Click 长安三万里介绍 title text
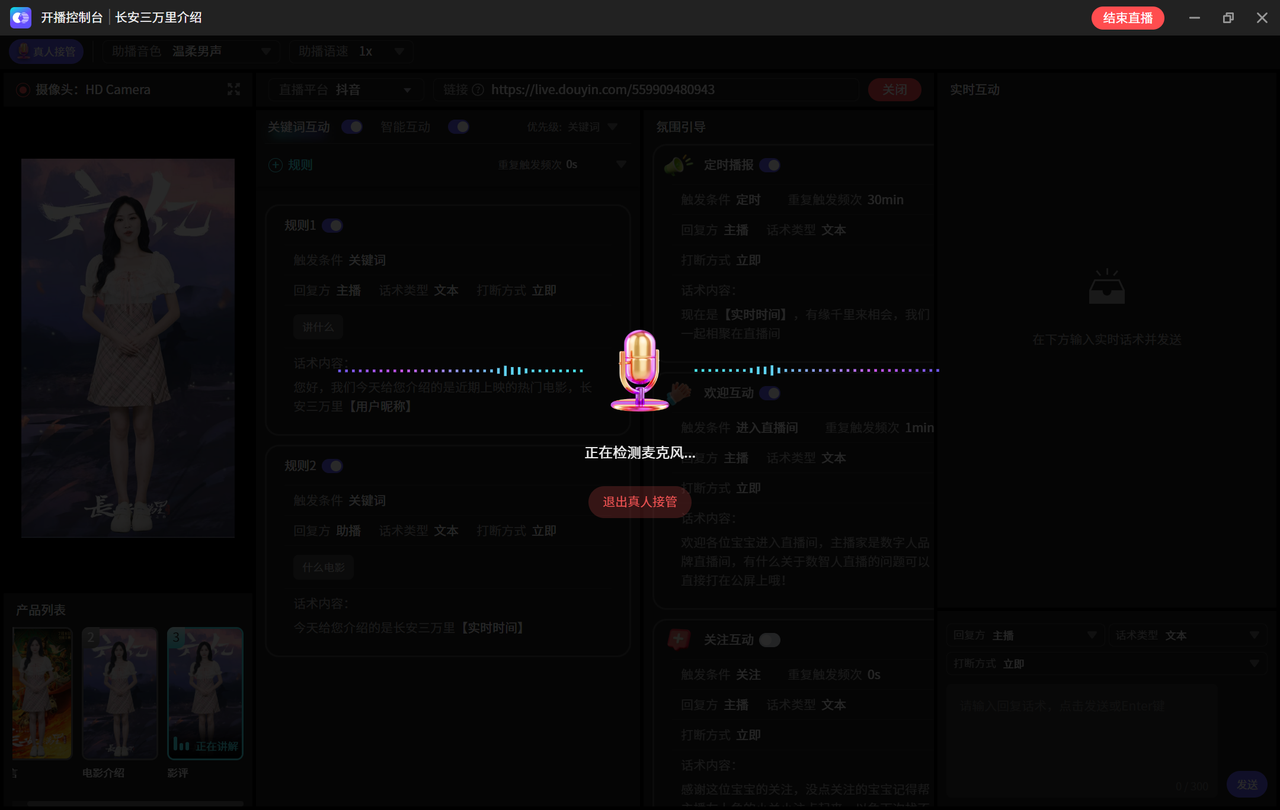Viewport: 1280px width, 810px height. [x=158, y=18]
